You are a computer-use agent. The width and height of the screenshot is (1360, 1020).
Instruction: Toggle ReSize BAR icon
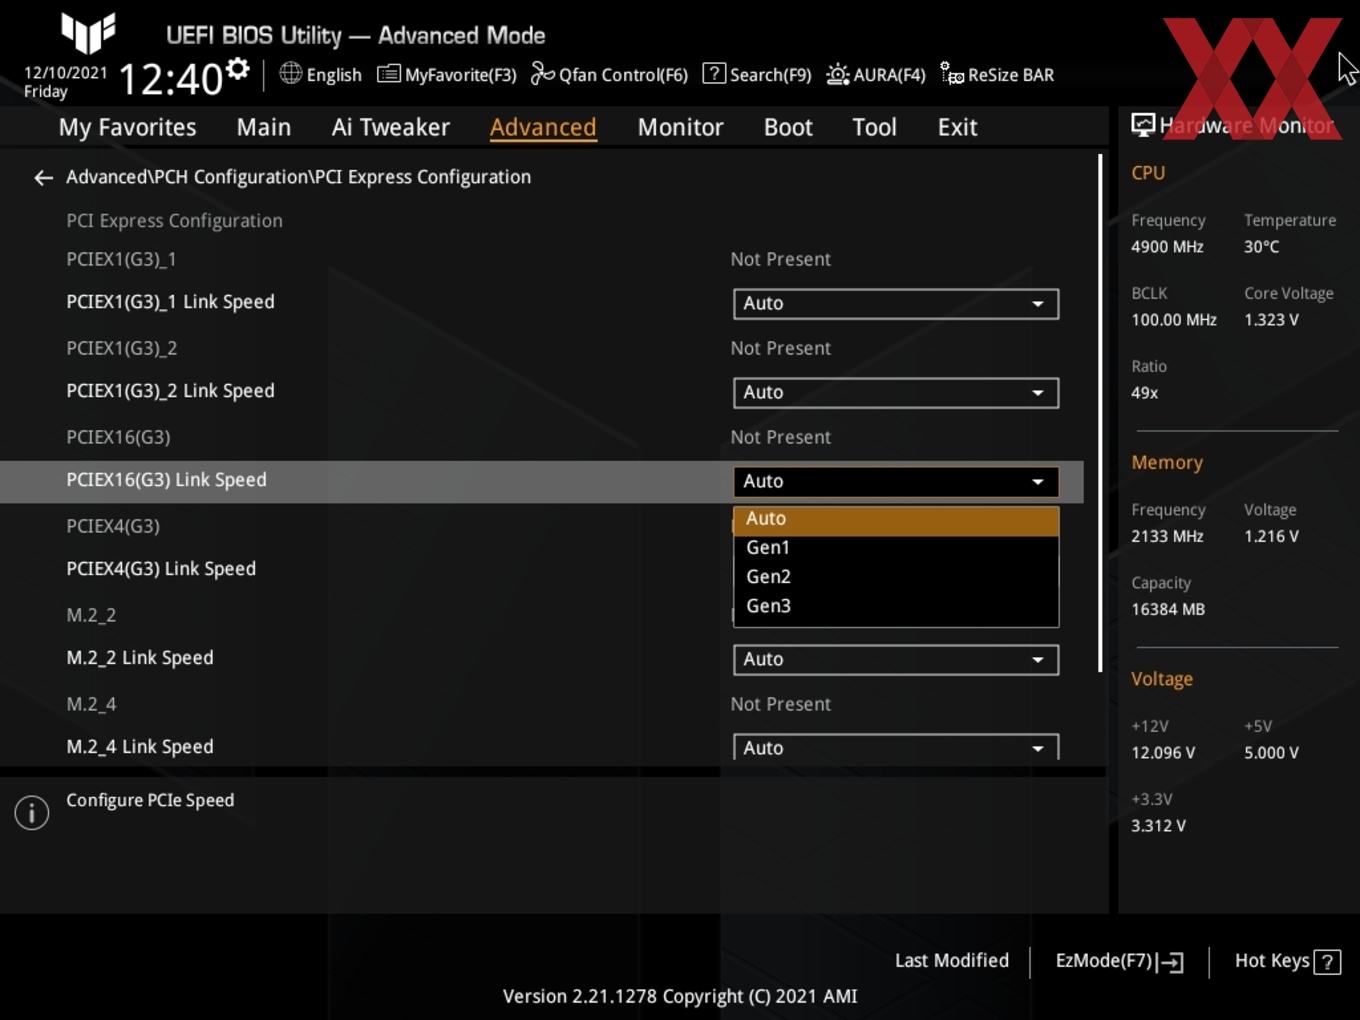click(952, 74)
